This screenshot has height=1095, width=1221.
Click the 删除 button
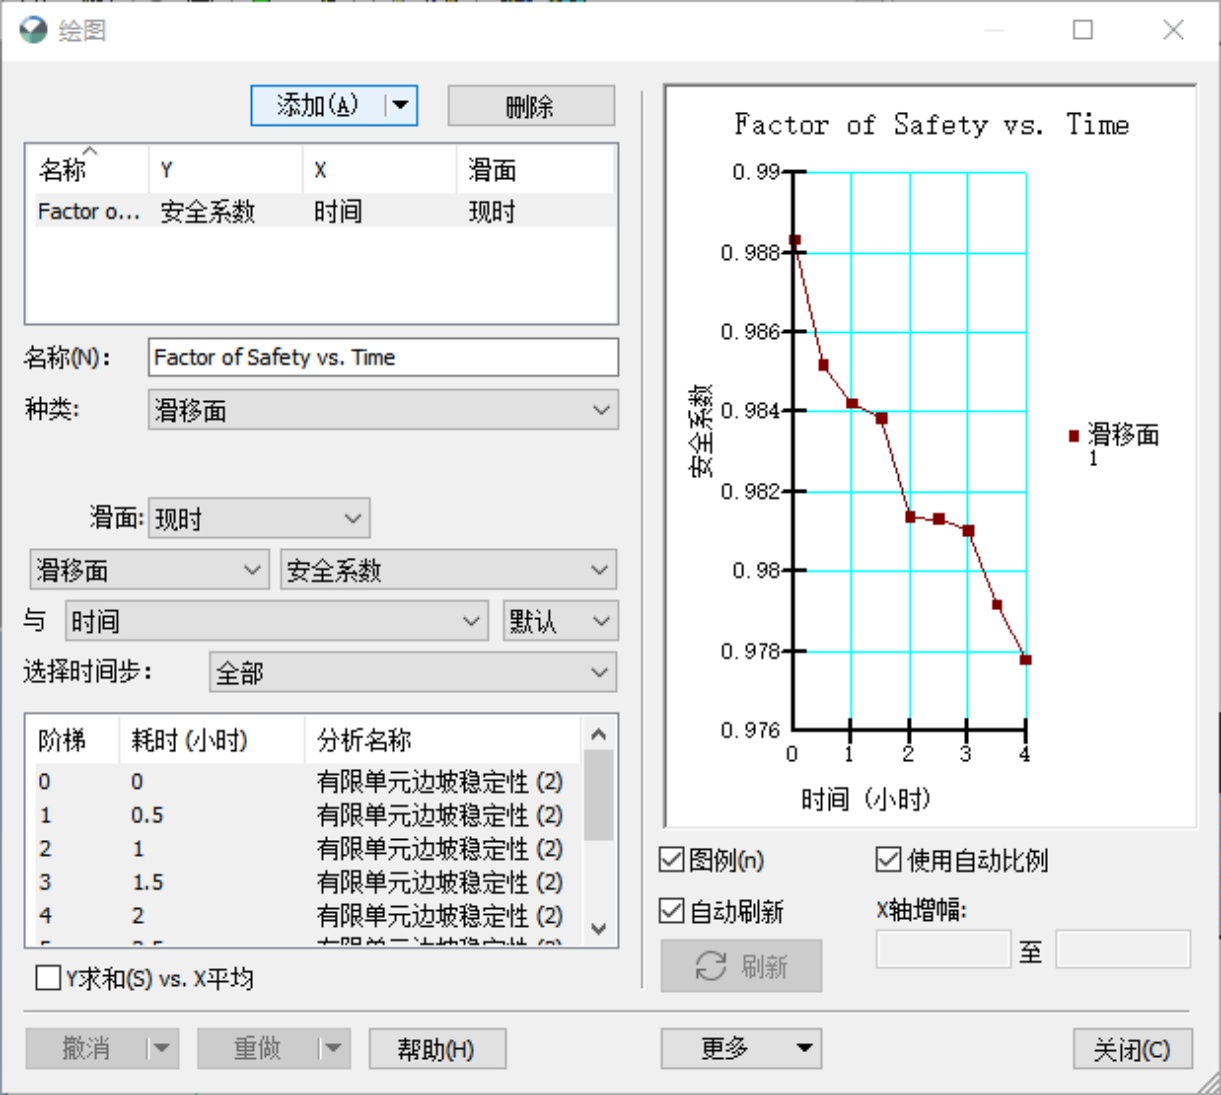point(530,106)
